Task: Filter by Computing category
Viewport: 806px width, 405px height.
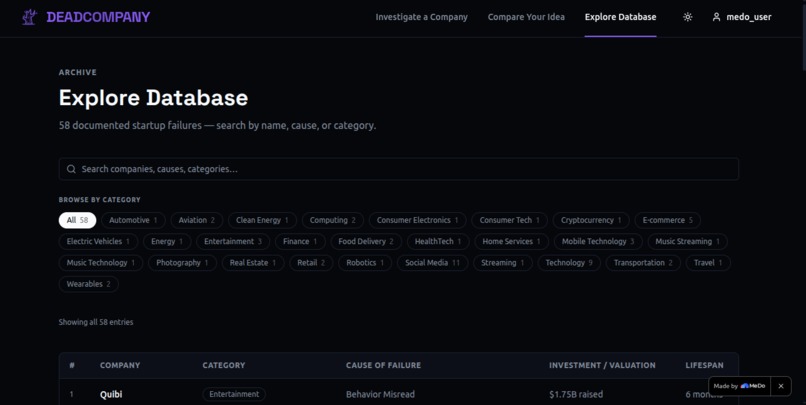Action: pos(333,220)
